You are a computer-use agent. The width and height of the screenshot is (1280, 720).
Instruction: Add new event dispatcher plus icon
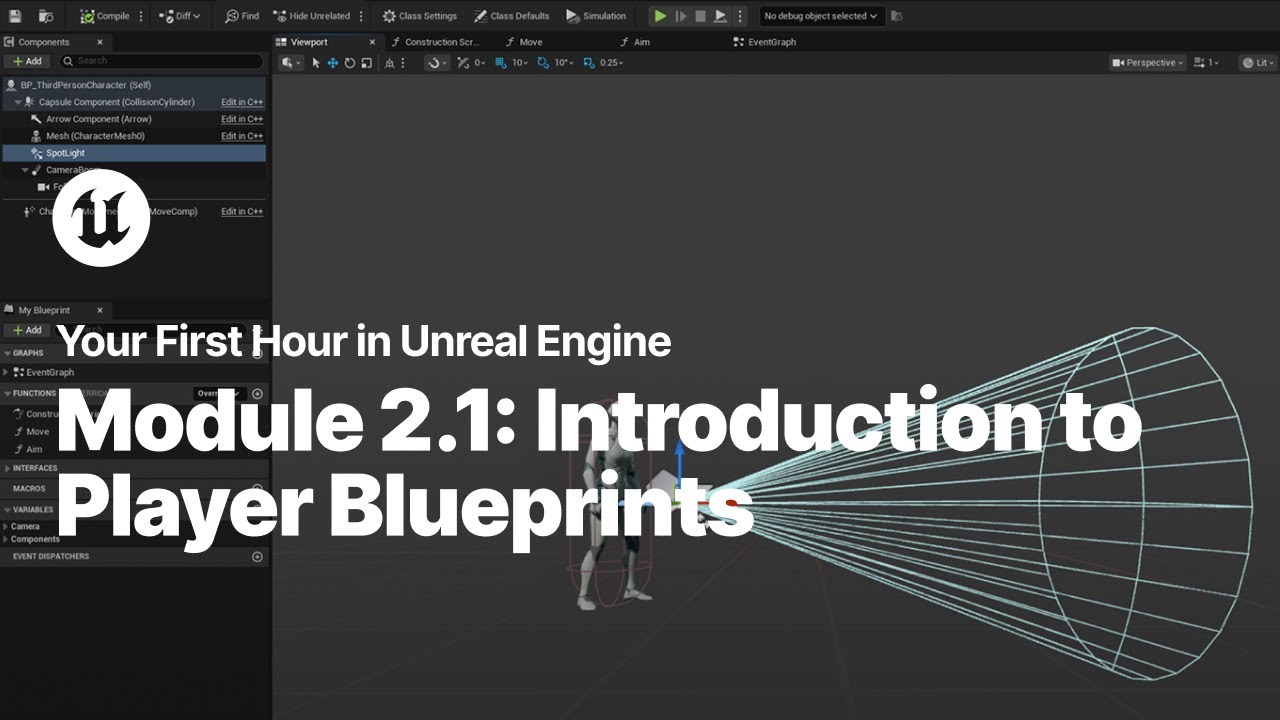point(257,556)
